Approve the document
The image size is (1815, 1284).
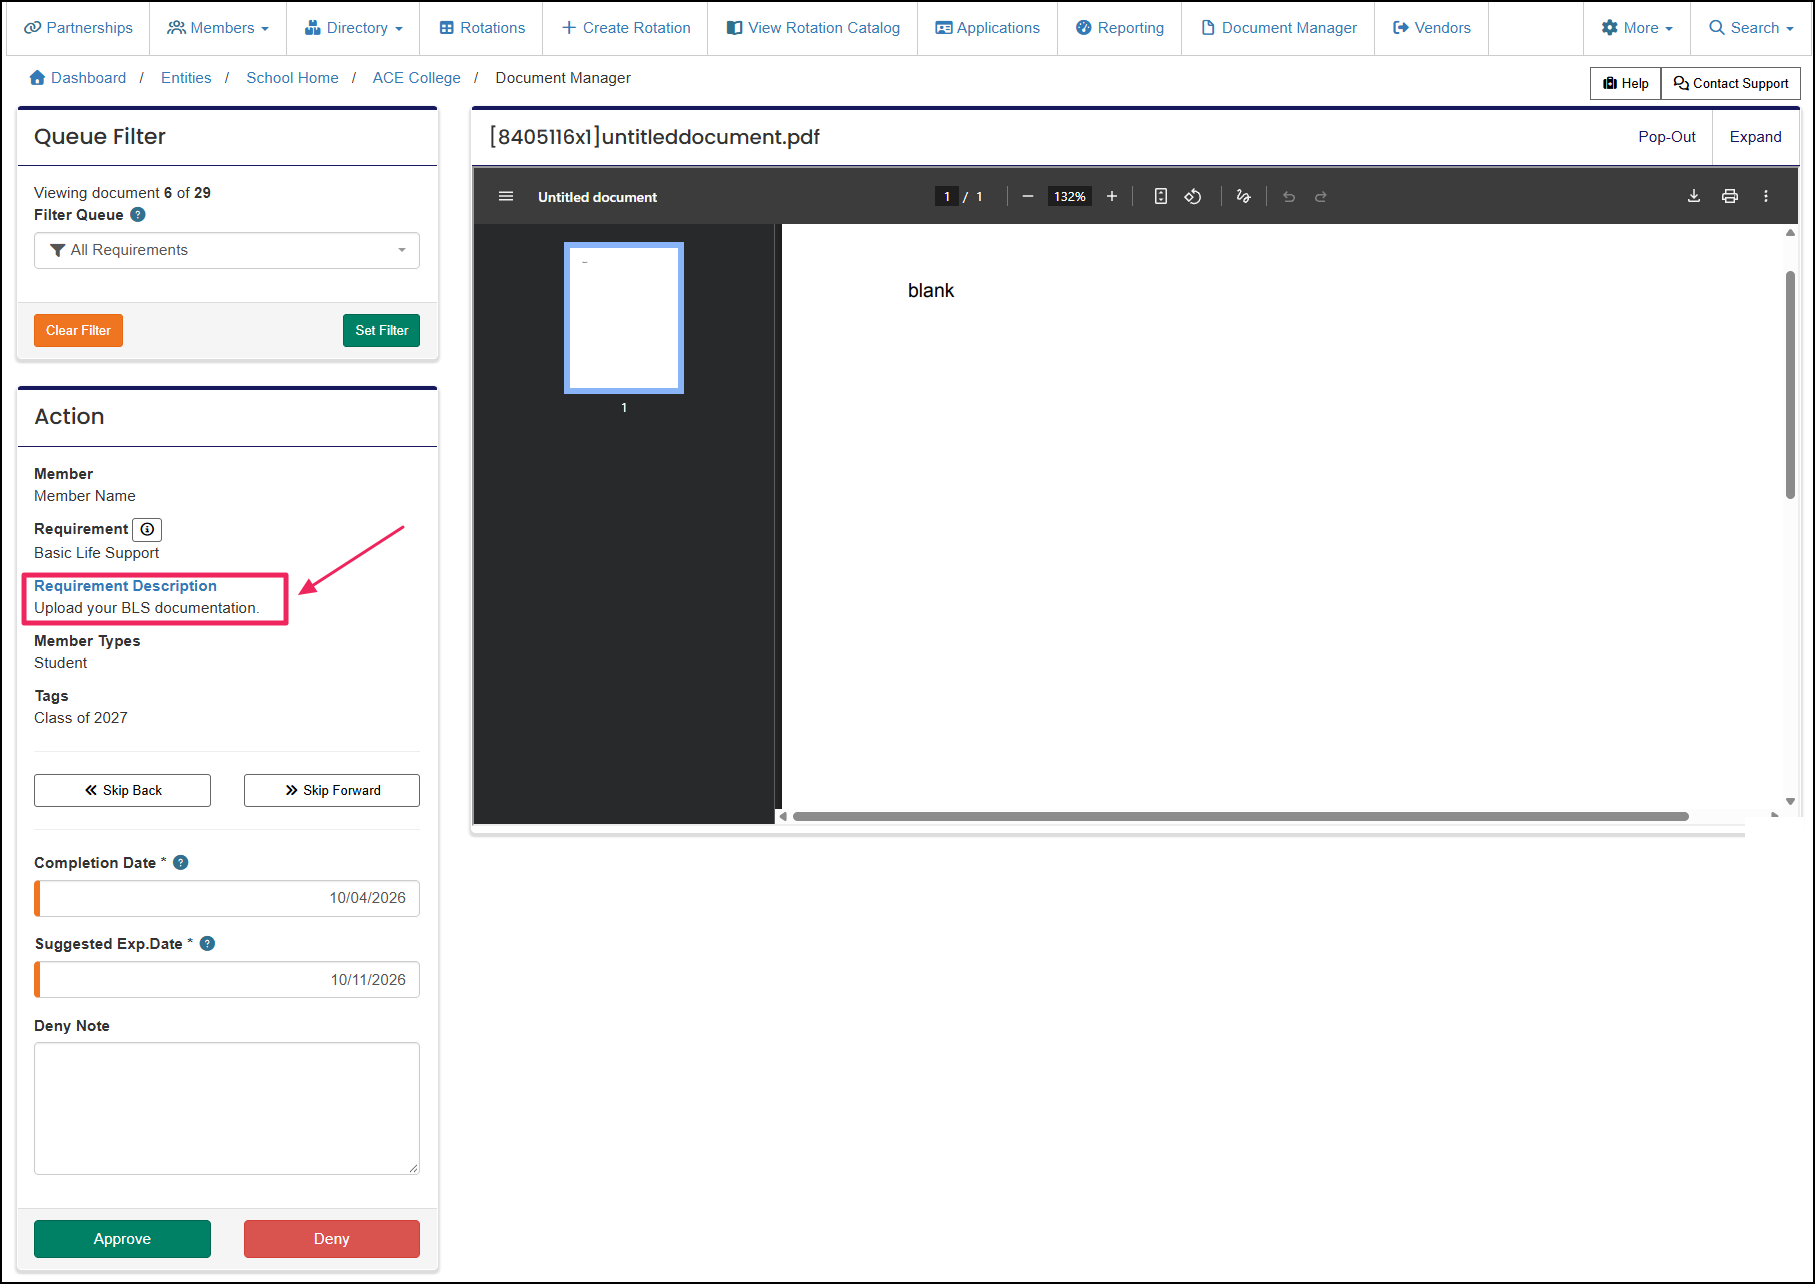122,1239
